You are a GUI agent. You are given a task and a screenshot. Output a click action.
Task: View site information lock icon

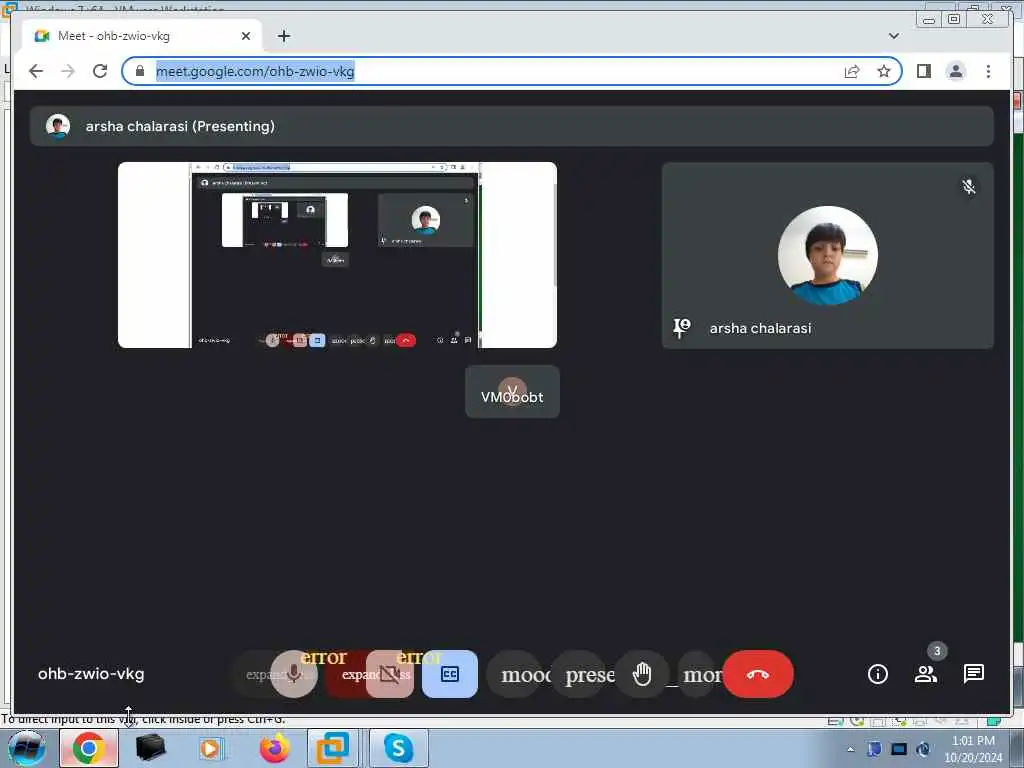pyautogui.click(x=140, y=71)
